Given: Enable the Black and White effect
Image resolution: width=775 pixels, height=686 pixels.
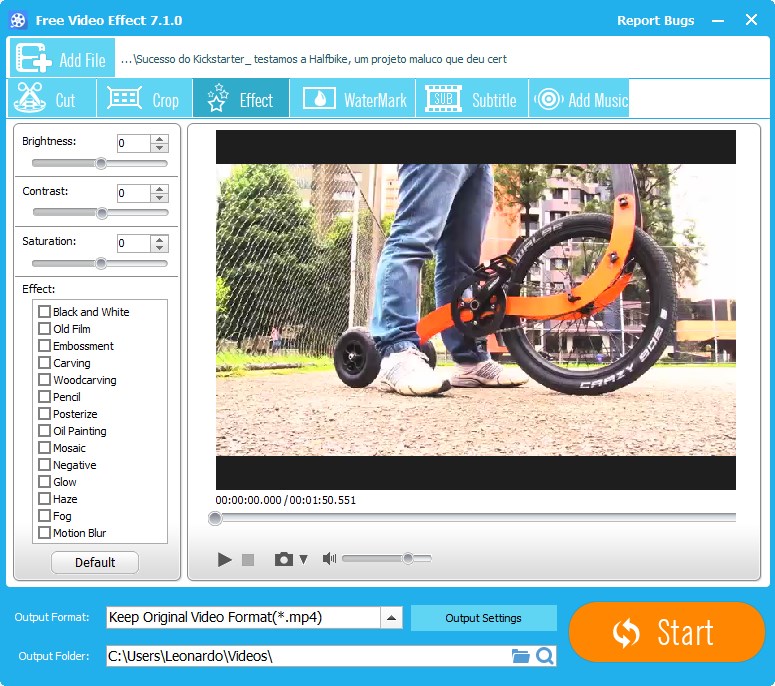Looking at the screenshot, I should 44,312.
